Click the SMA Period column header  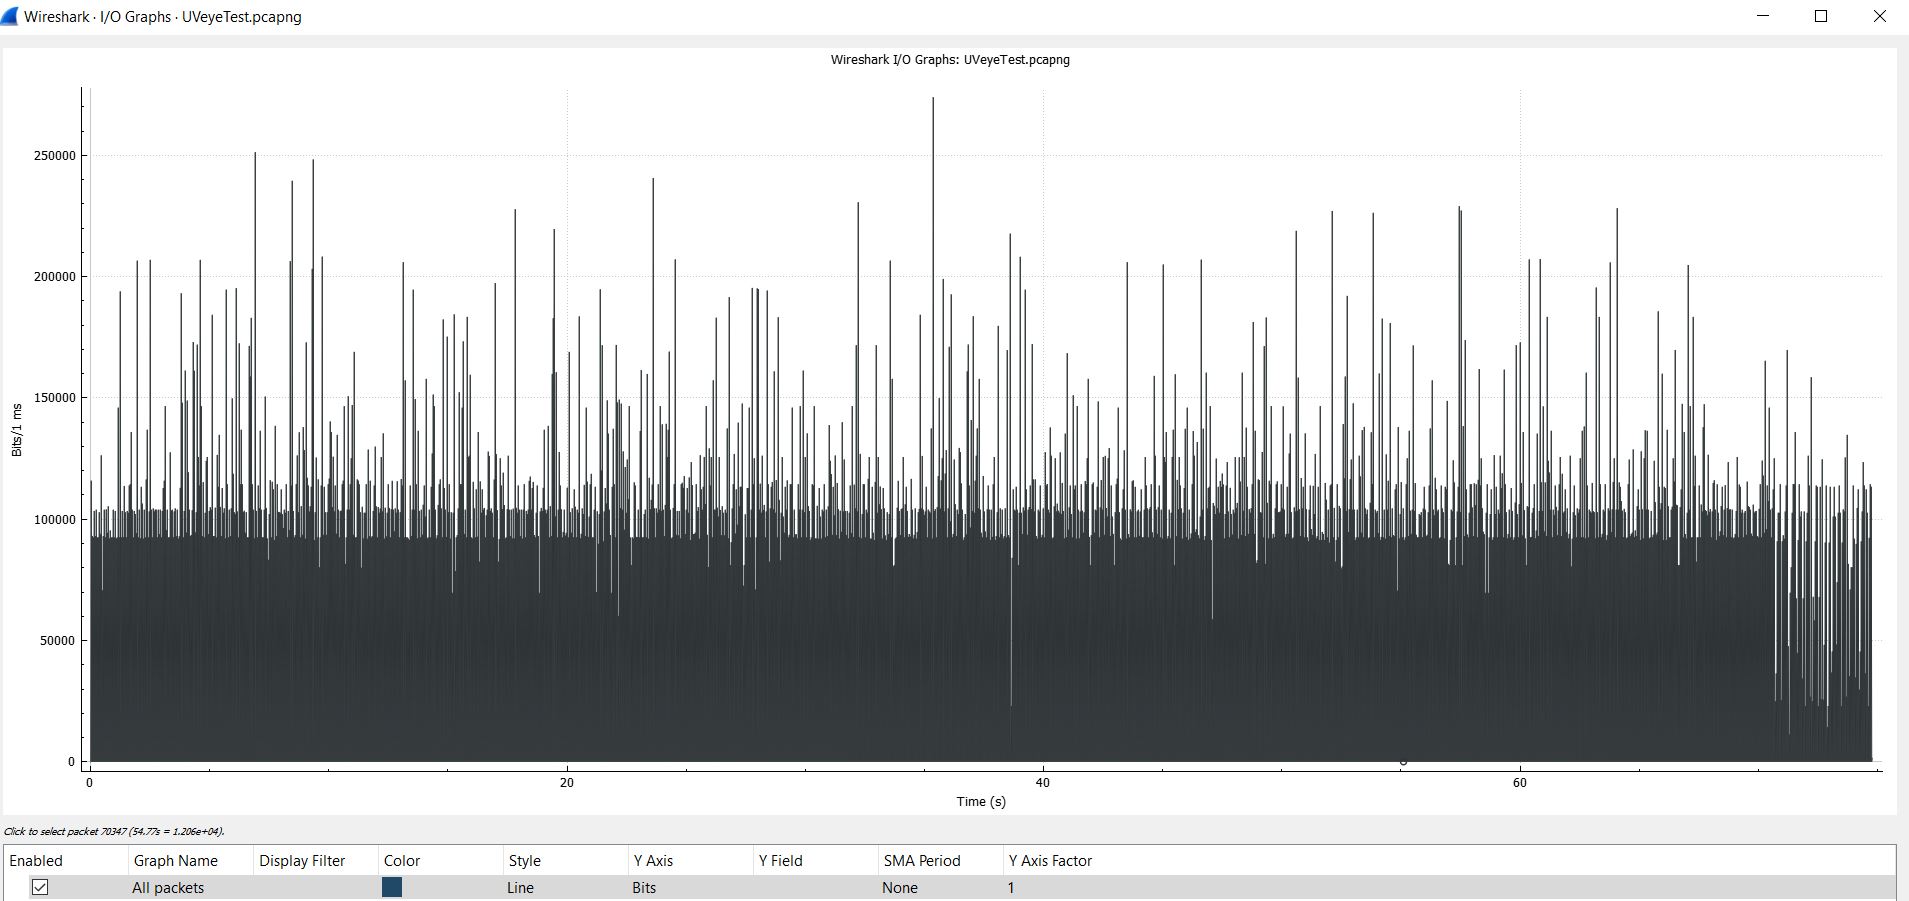[x=921, y=861]
